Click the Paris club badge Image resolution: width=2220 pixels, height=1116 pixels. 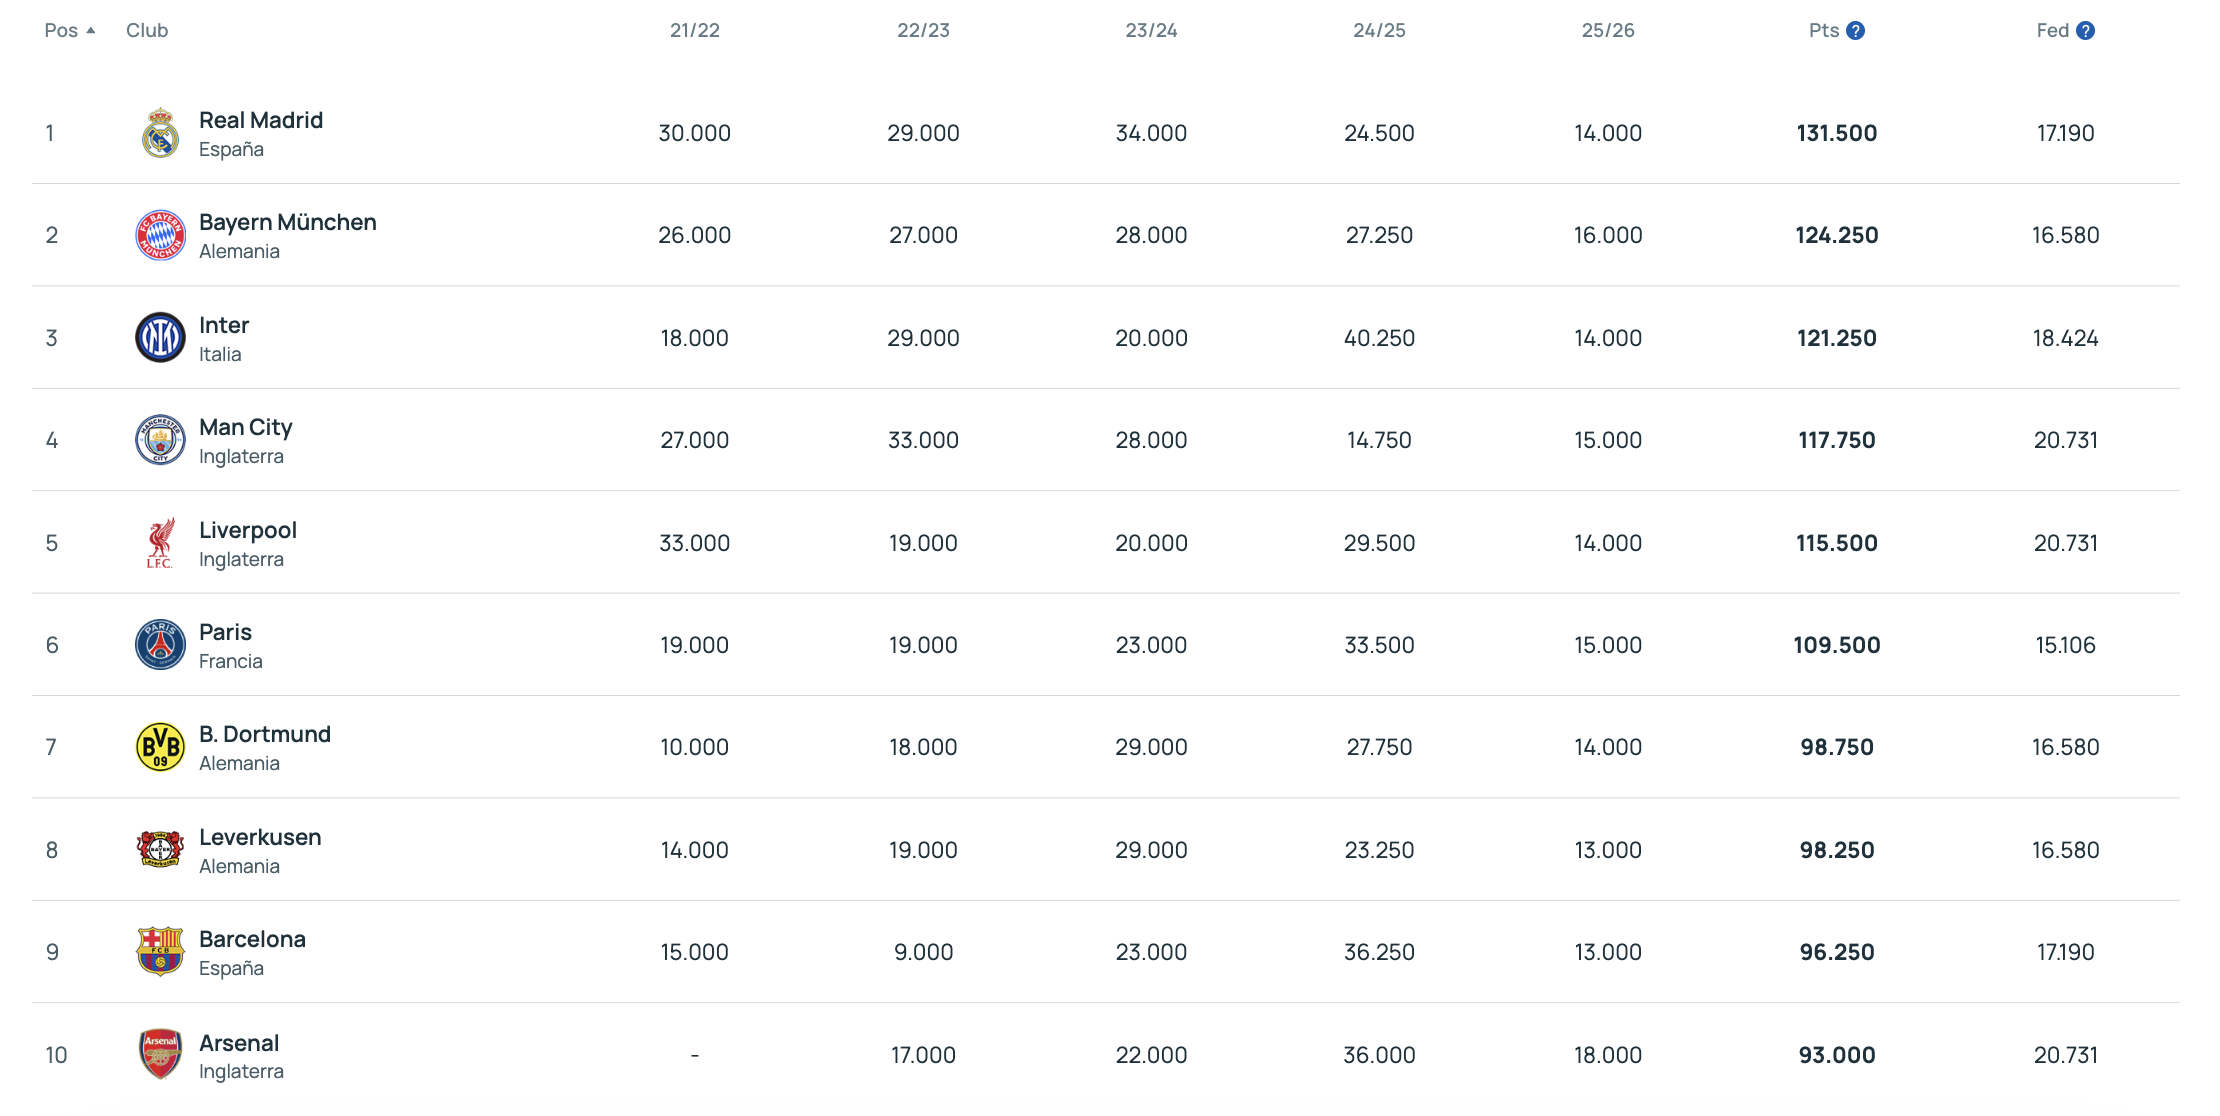tap(160, 645)
